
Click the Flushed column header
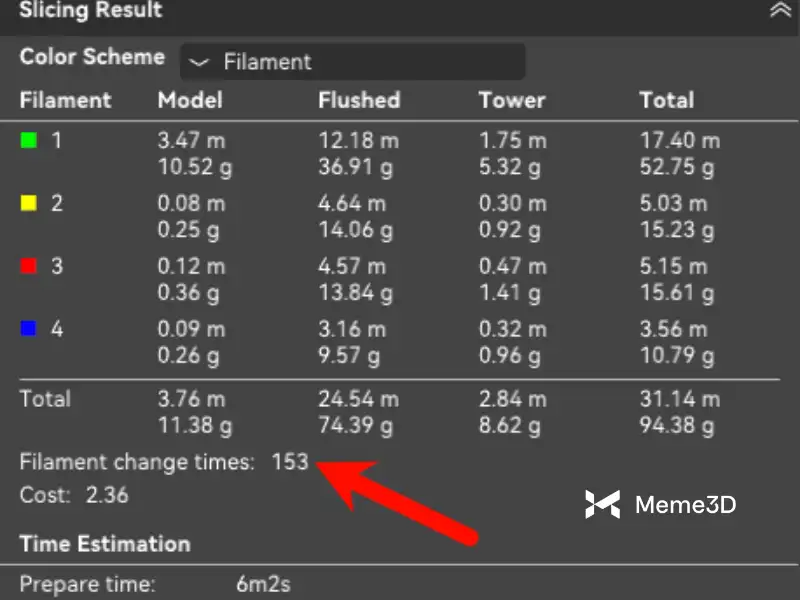[359, 100]
